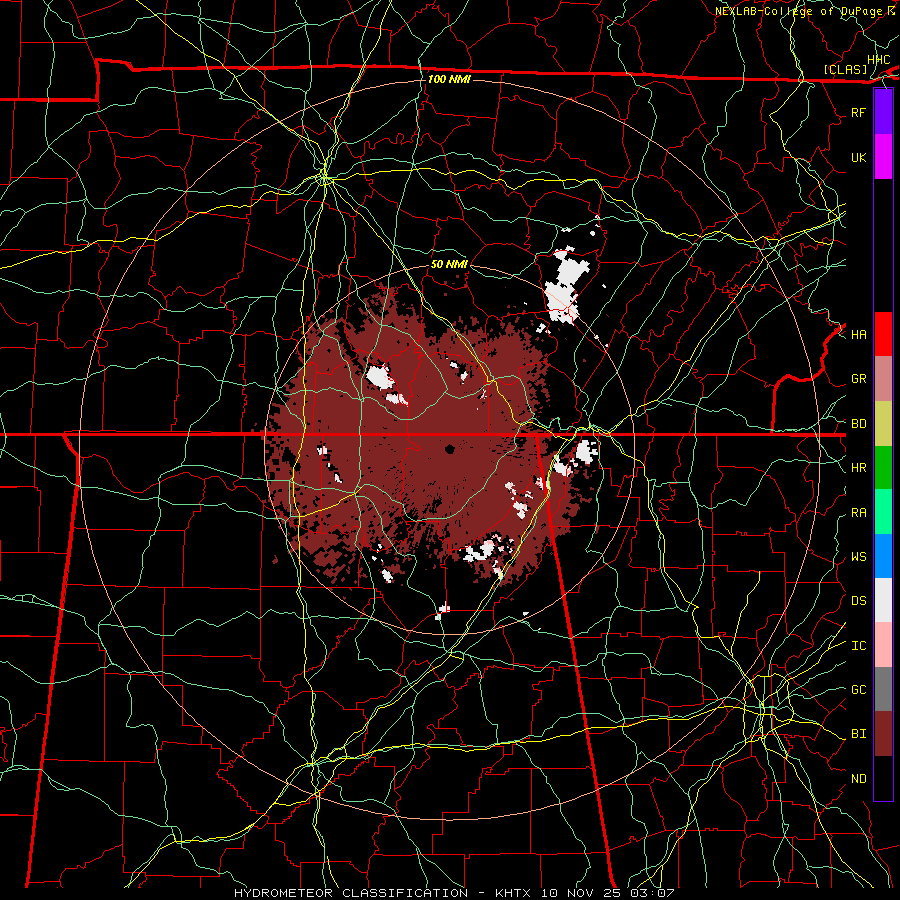Select the light pink IC legend swatch
900x900 pixels.
pyautogui.click(x=883, y=645)
